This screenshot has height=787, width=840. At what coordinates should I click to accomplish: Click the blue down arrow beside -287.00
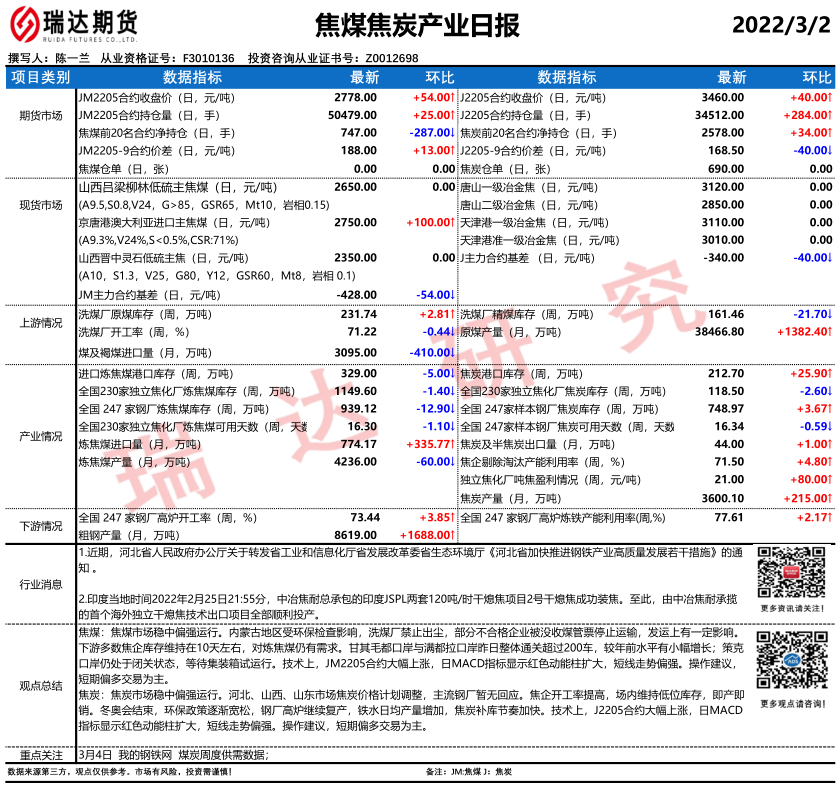[453, 132]
